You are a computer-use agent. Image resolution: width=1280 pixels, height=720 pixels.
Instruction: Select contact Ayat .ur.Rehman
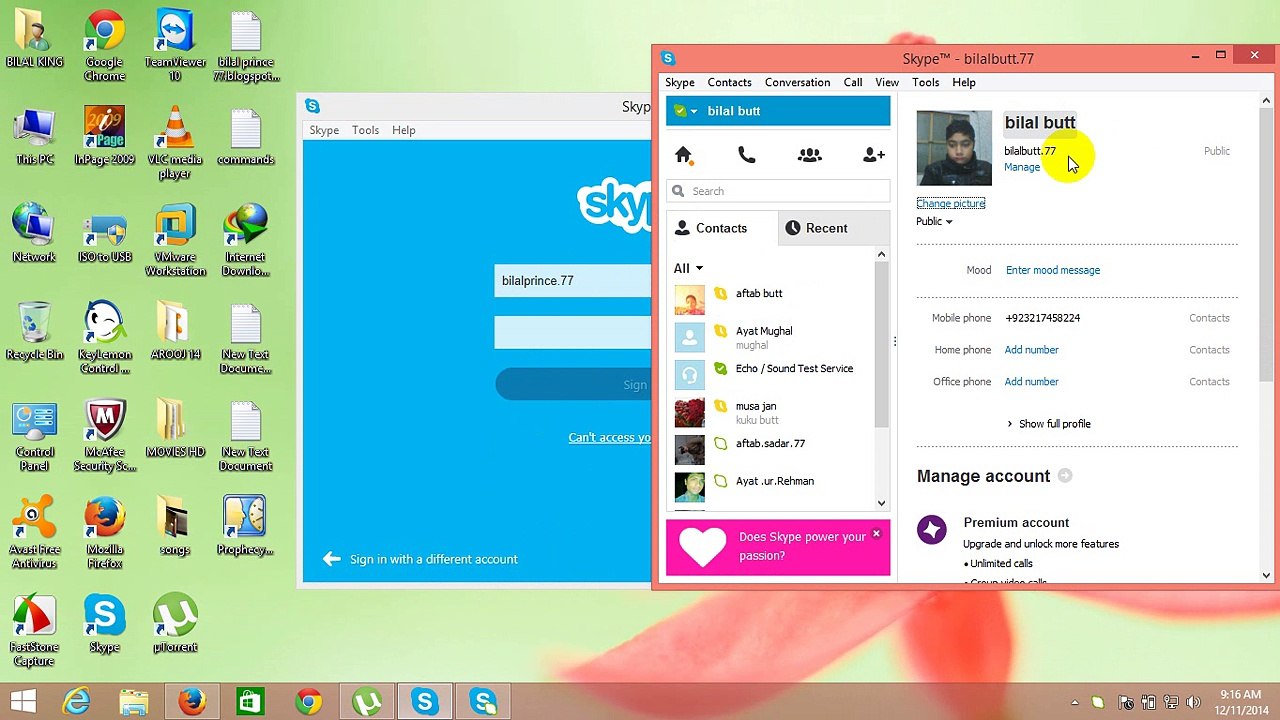771,487
